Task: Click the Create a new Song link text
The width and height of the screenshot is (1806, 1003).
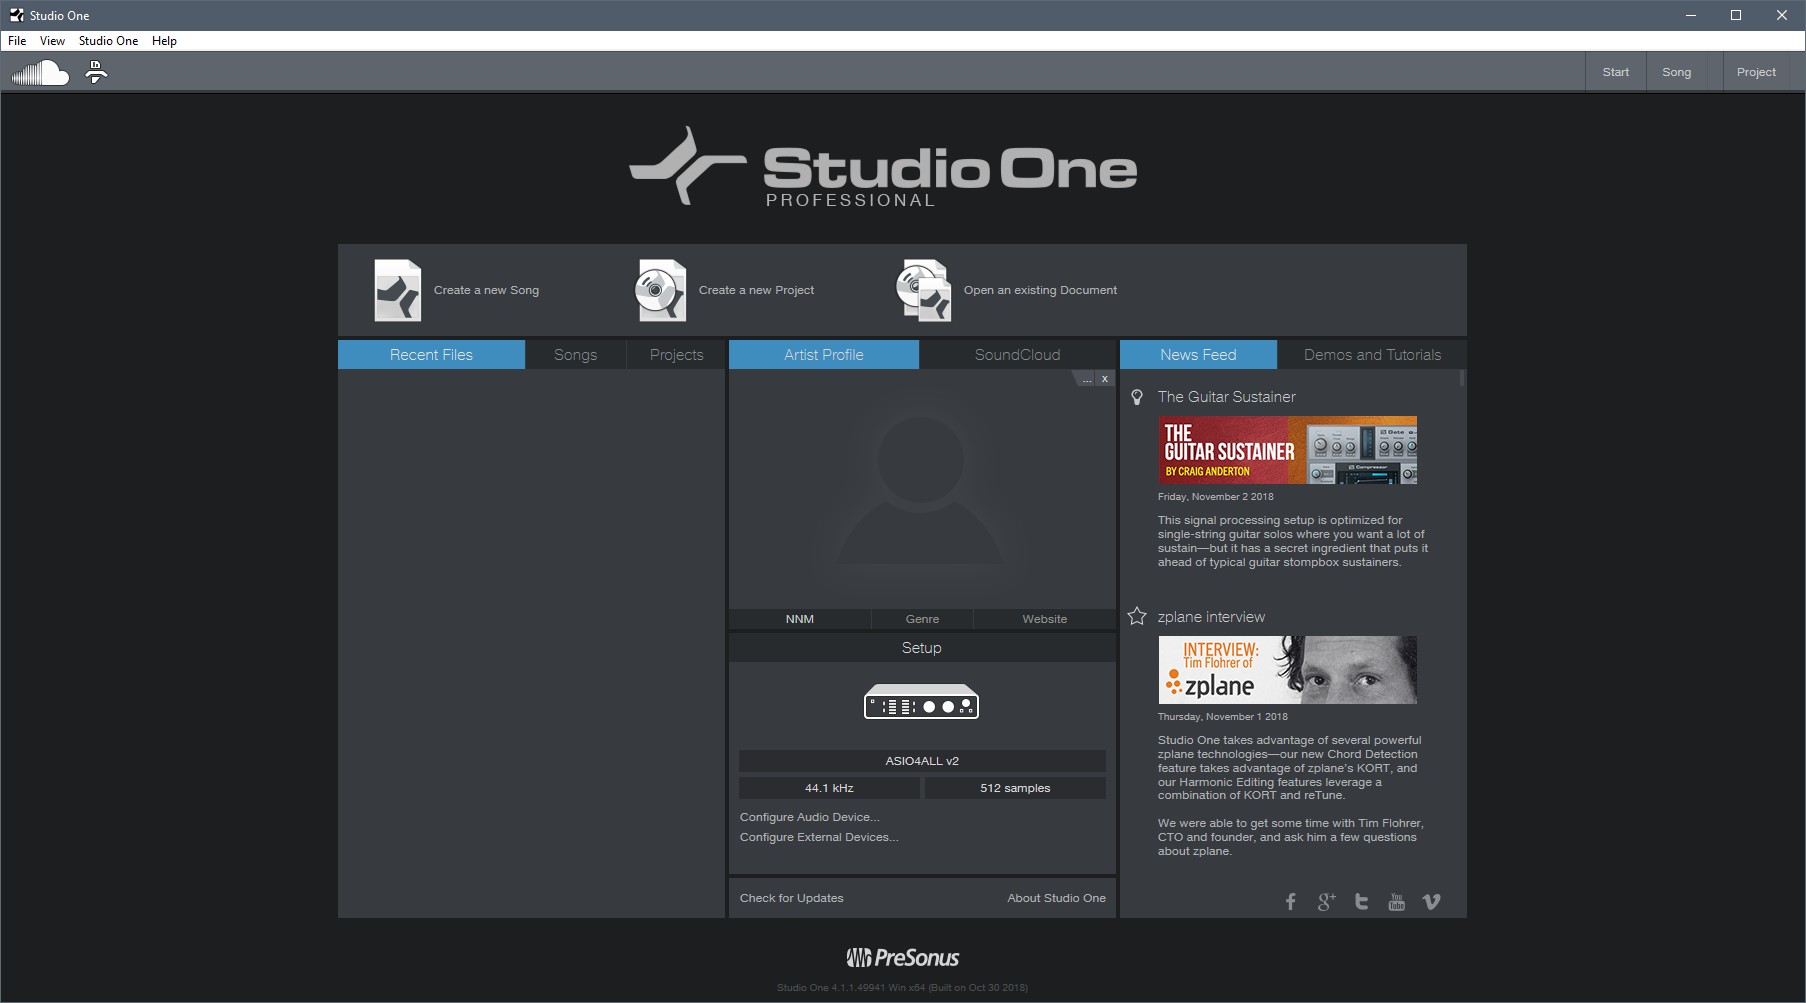Action: (486, 290)
